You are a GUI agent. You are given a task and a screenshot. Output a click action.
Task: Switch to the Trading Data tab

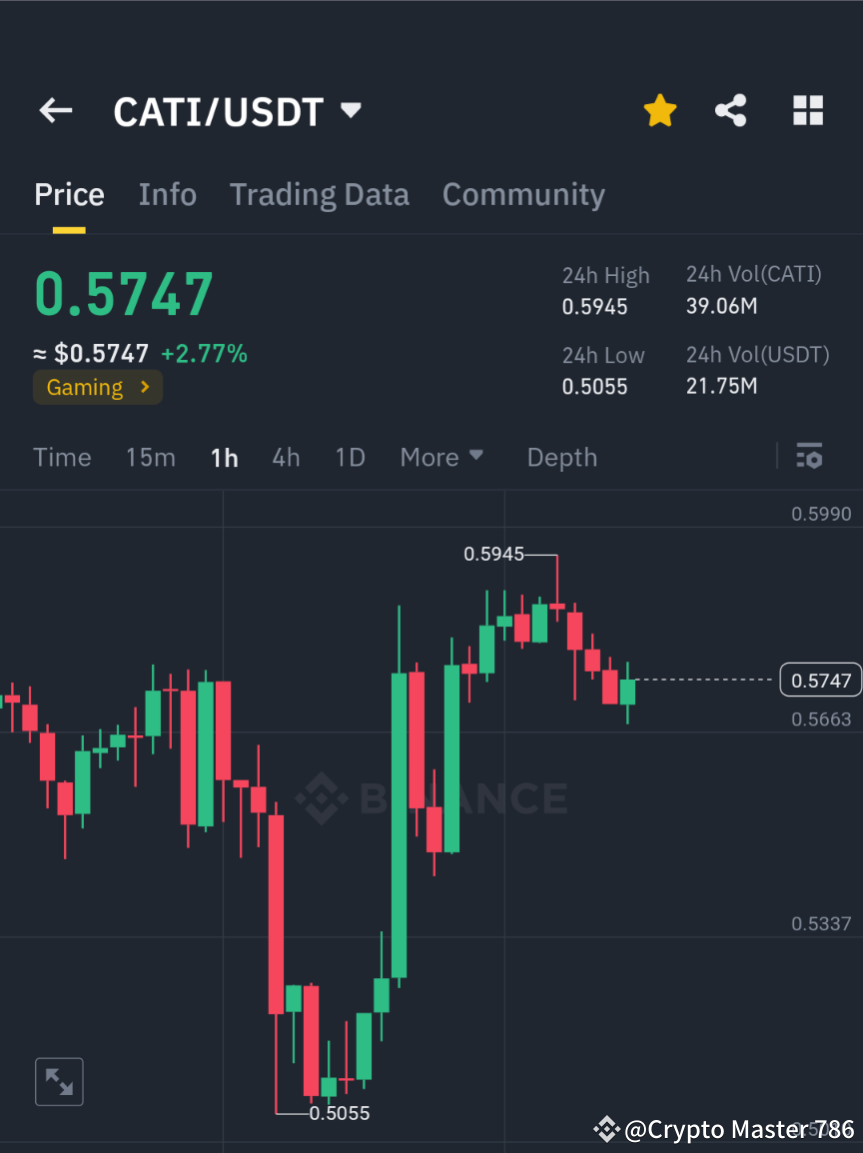point(319,195)
